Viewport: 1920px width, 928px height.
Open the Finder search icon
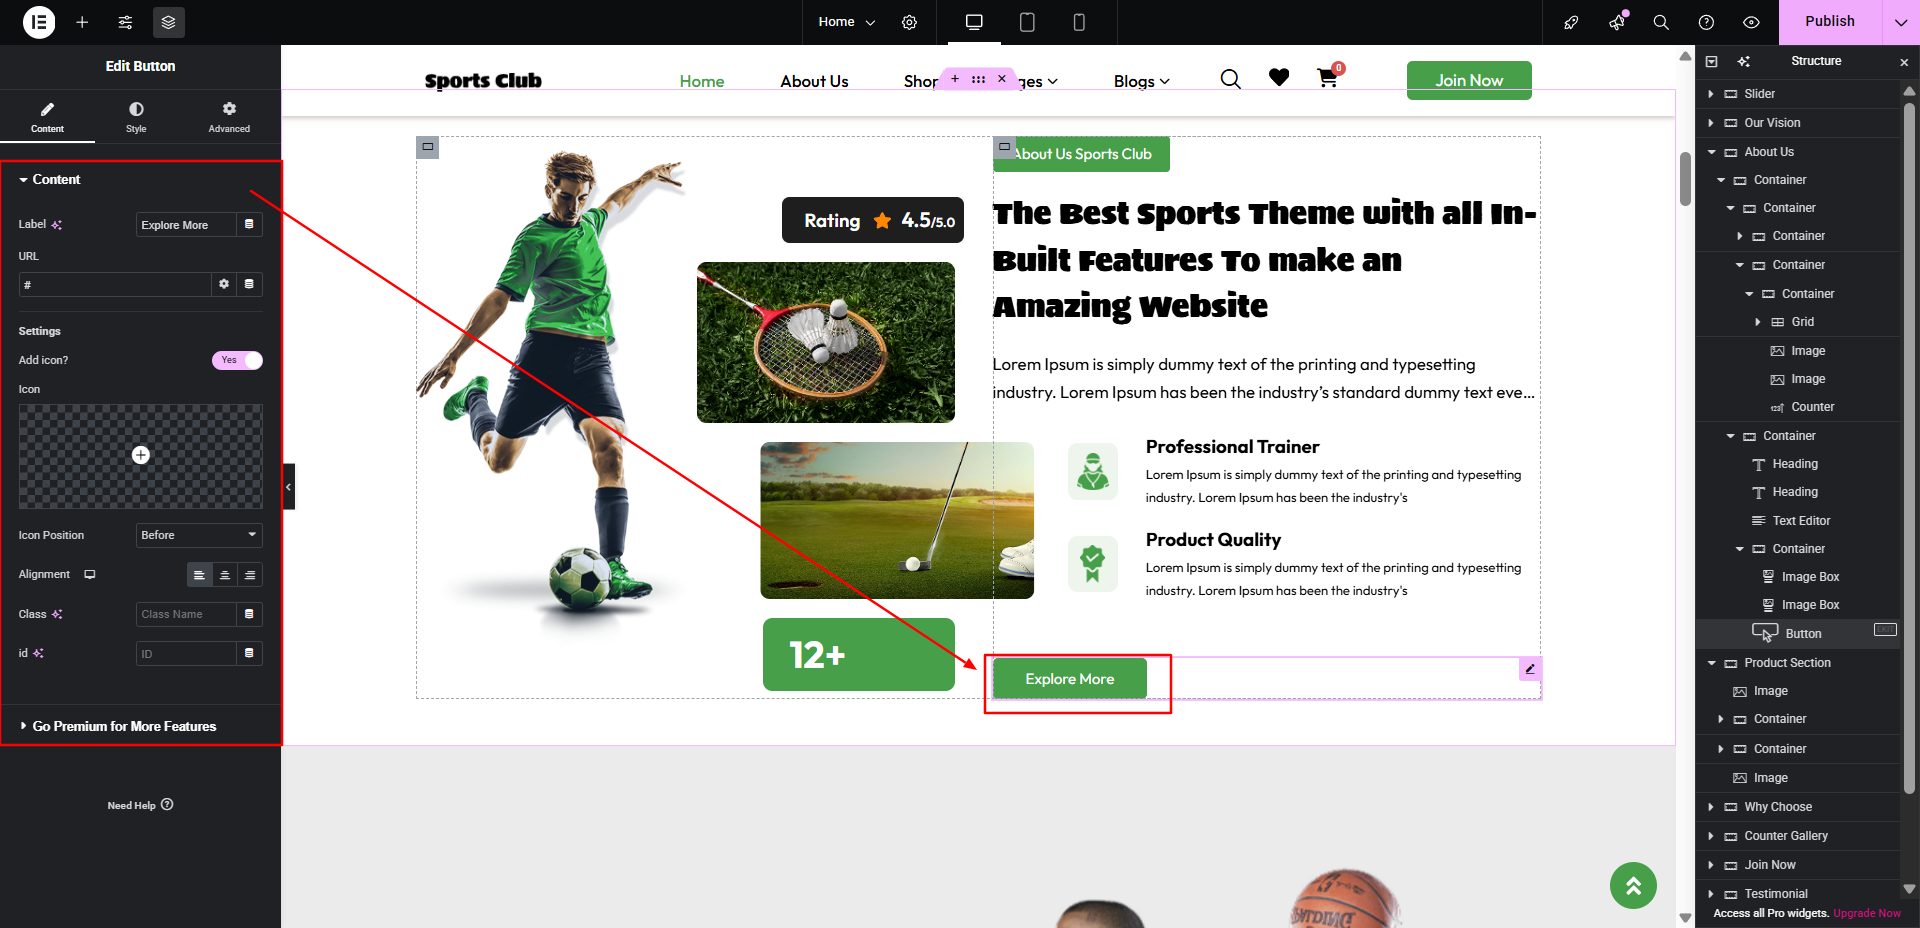pos(1661,22)
